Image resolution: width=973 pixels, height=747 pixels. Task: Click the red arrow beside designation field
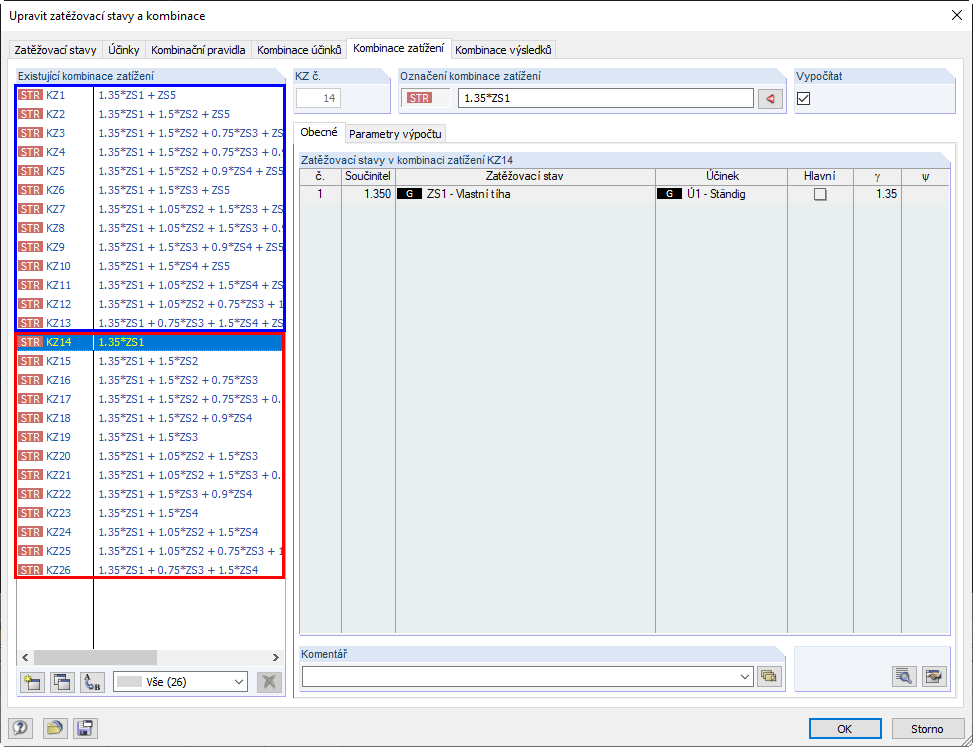click(770, 98)
